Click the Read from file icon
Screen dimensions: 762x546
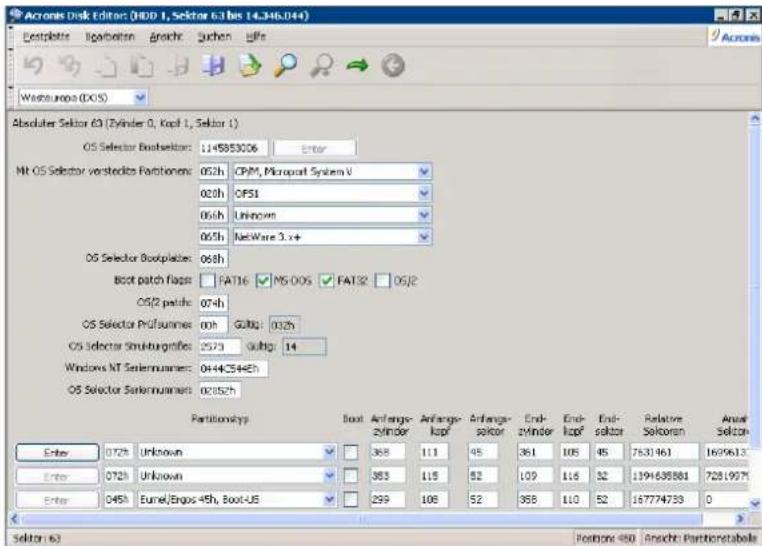point(250,66)
